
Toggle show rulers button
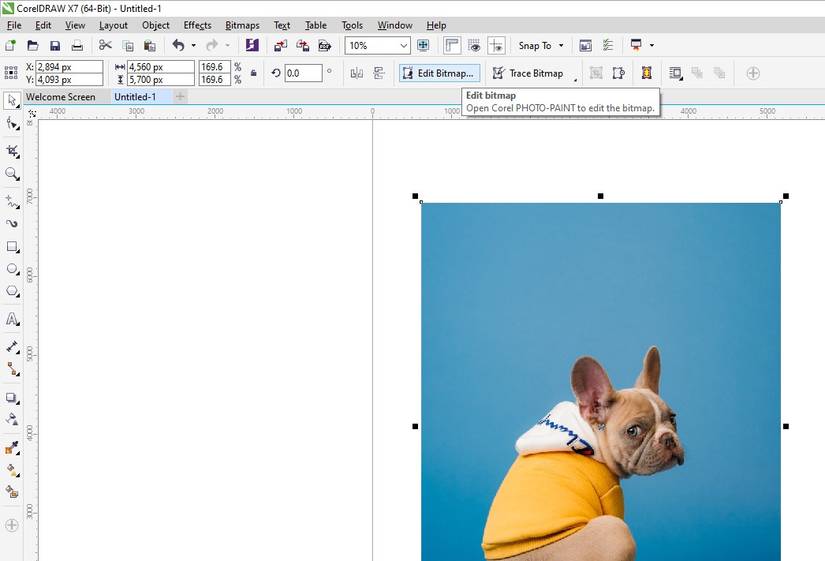pos(452,46)
